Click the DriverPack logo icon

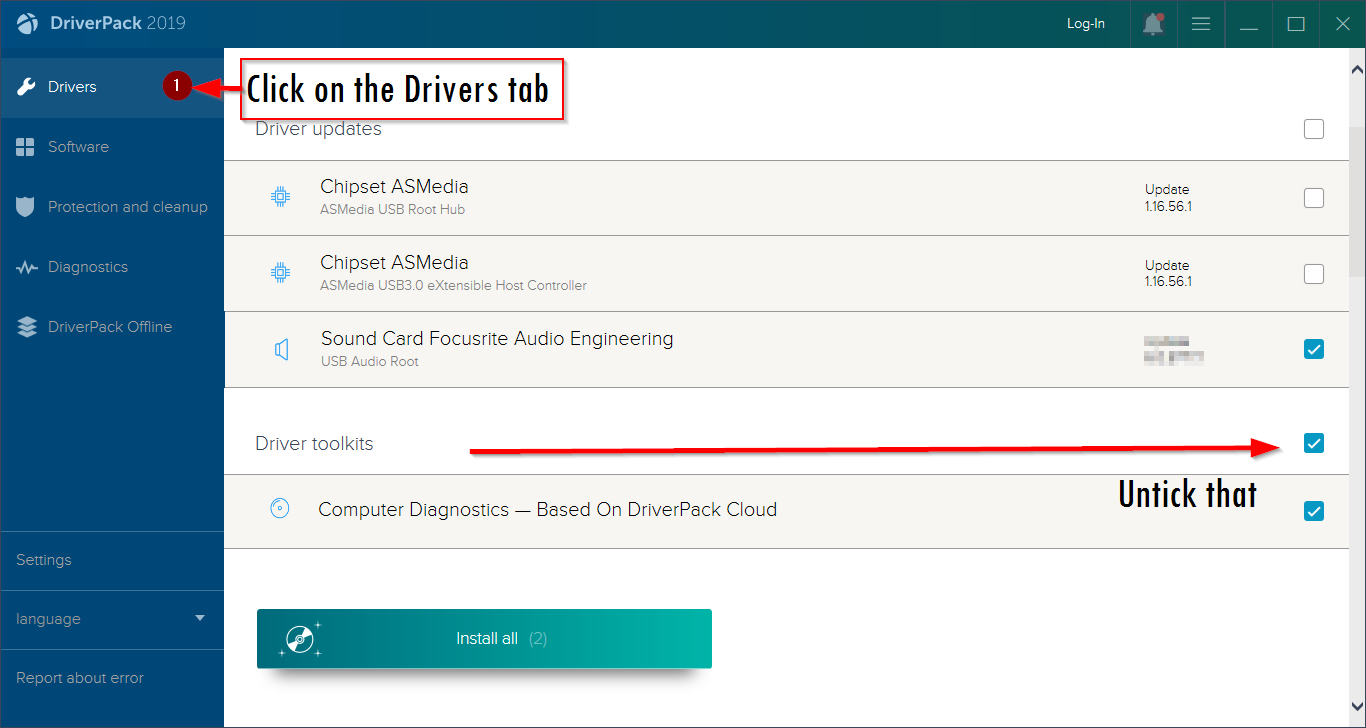[x=26, y=22]
